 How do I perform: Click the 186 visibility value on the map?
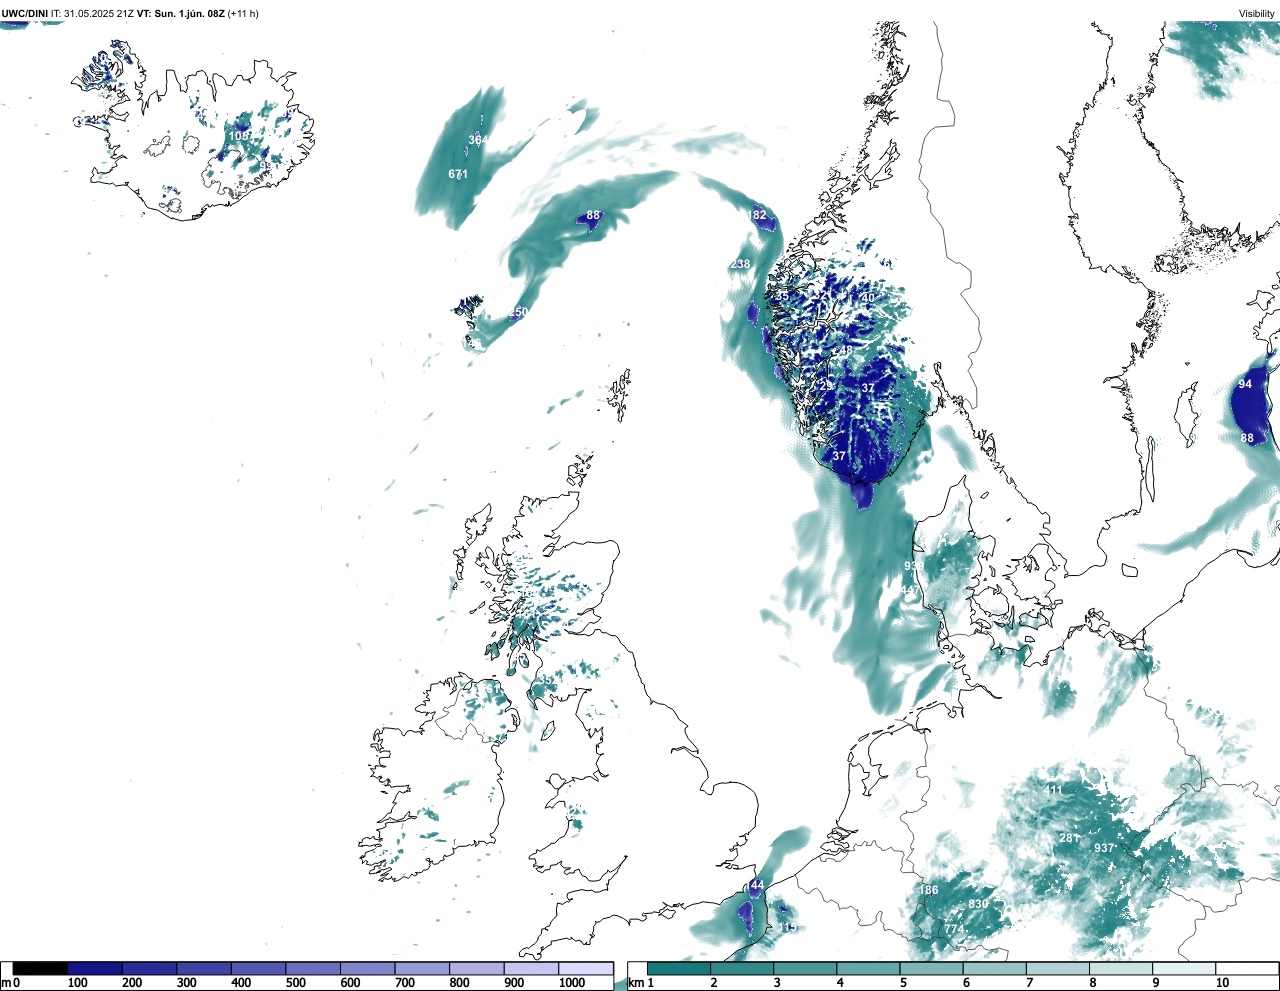click(x=929, y=890)
